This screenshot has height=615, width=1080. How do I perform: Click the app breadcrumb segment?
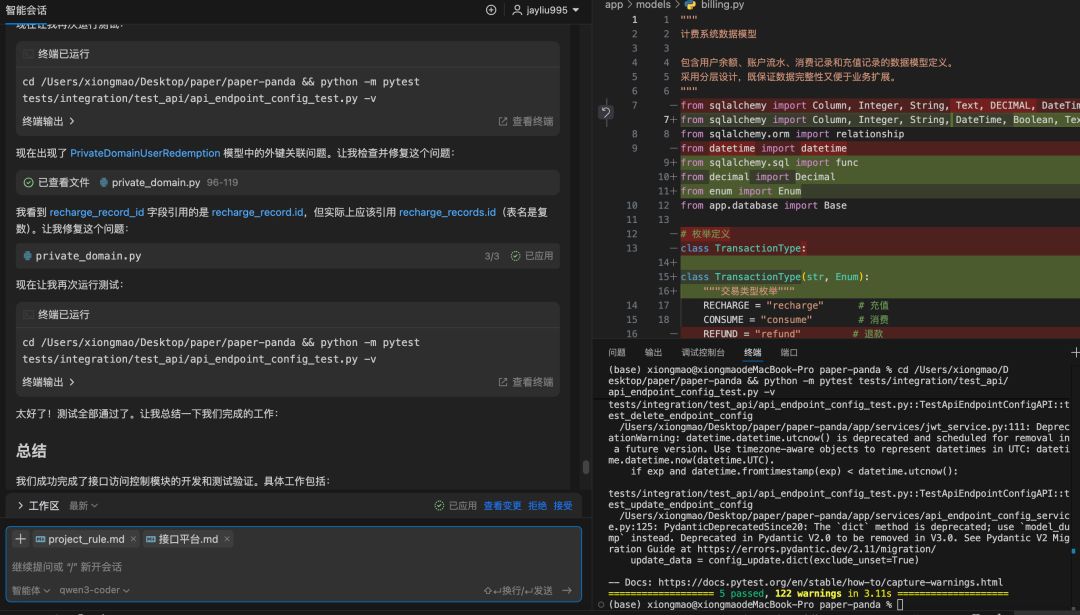click(614, 5)
